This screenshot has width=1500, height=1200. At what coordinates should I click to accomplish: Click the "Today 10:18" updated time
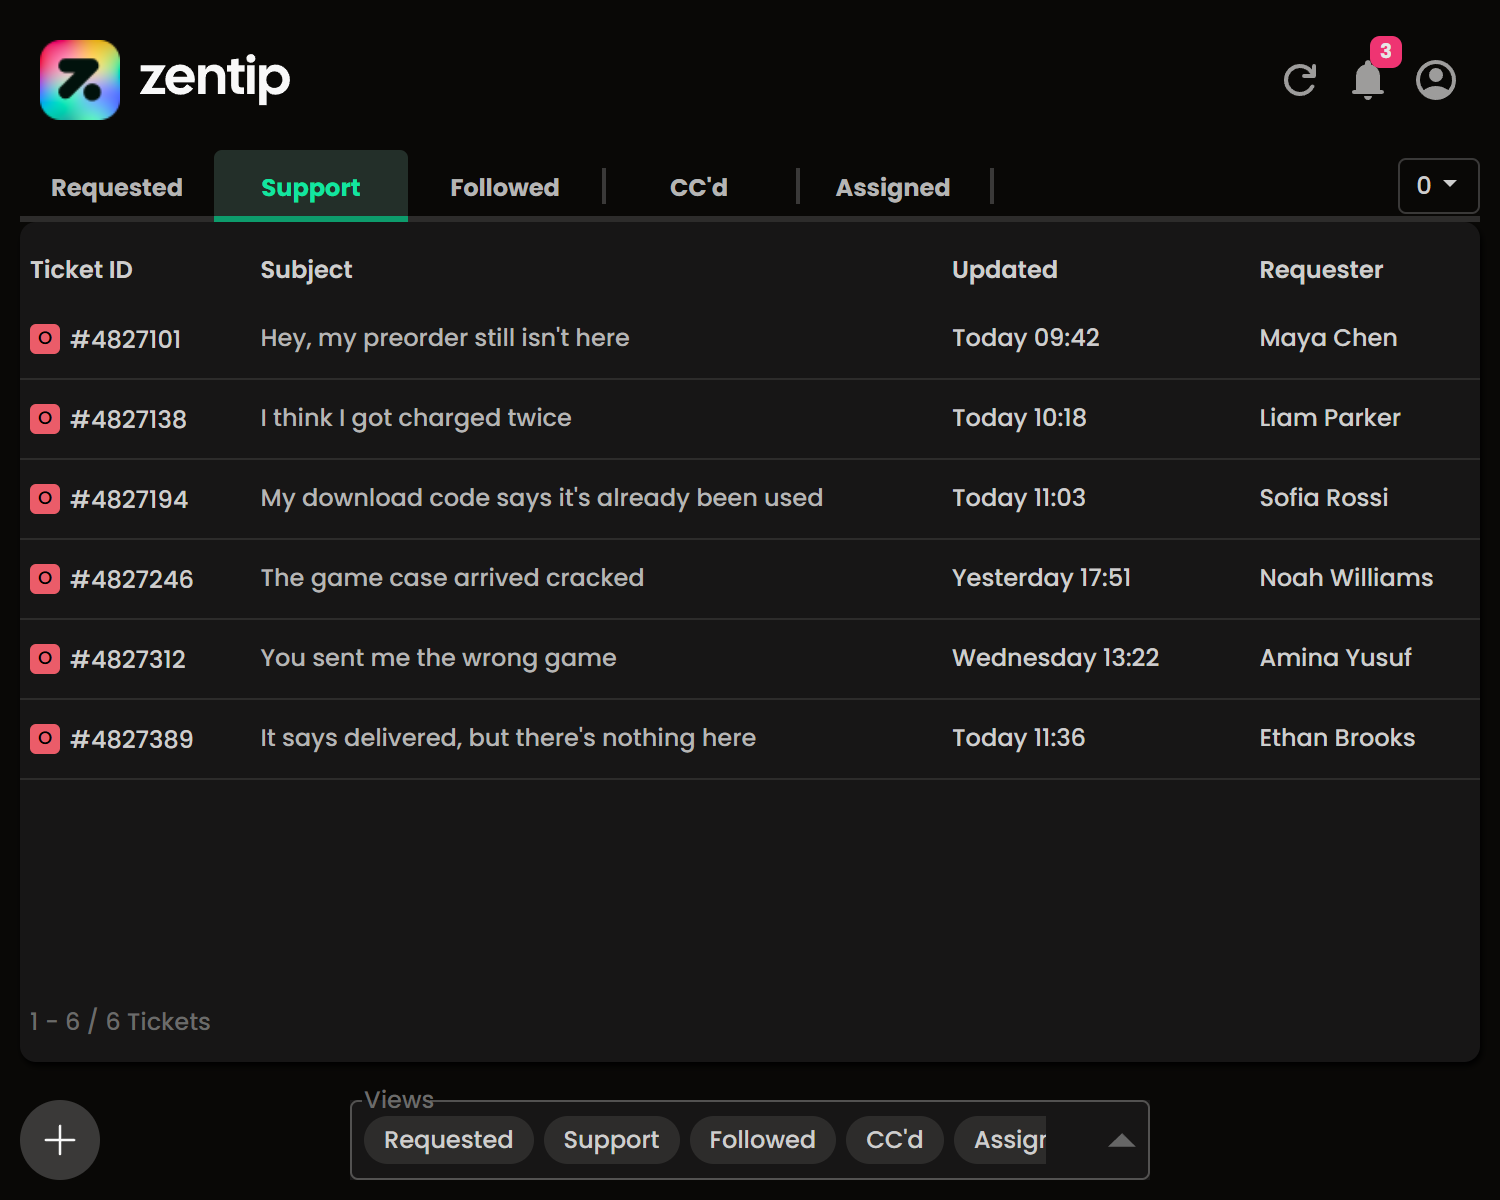(1019, 418)
